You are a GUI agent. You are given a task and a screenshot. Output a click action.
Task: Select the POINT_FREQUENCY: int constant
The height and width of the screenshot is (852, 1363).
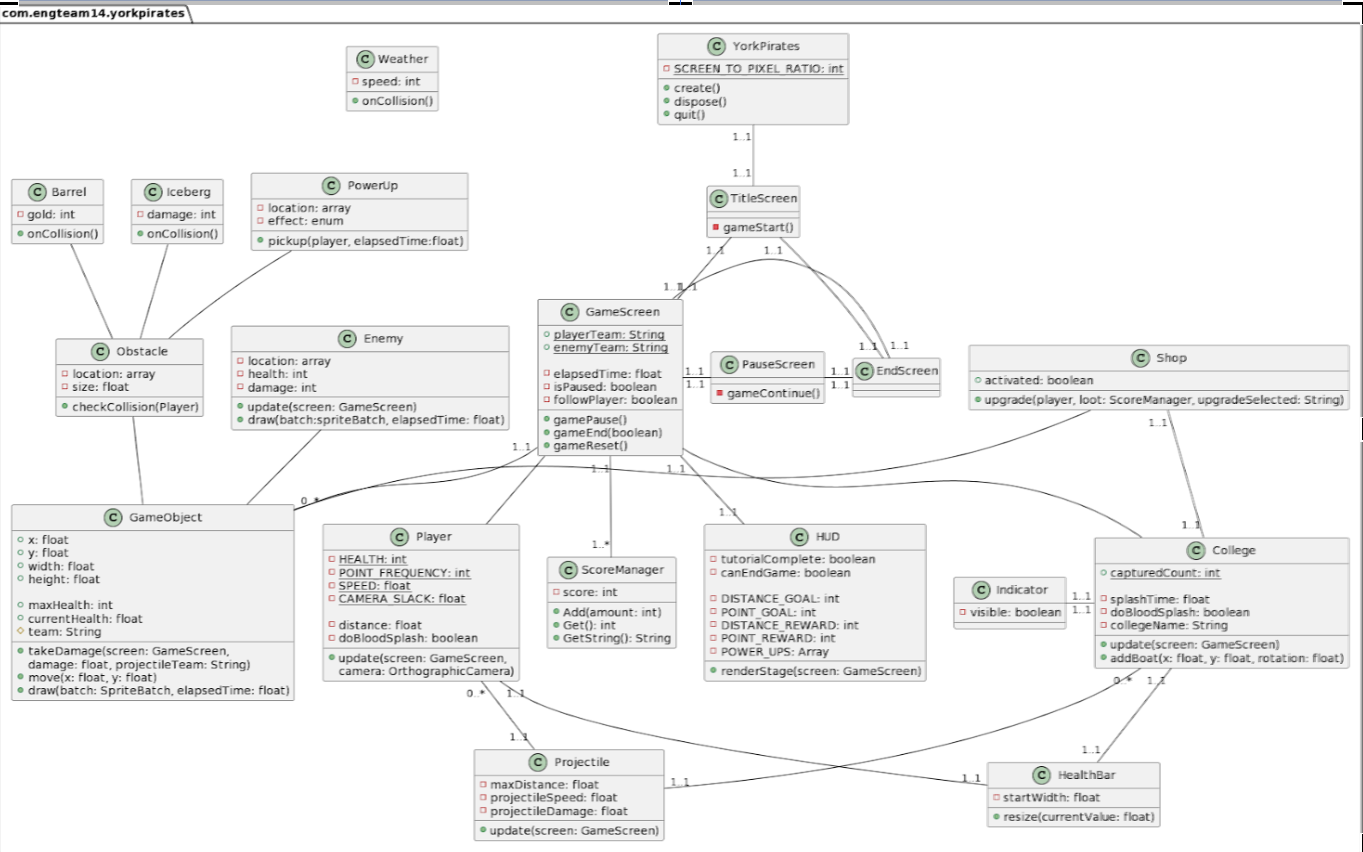click(x=404, y=572)
